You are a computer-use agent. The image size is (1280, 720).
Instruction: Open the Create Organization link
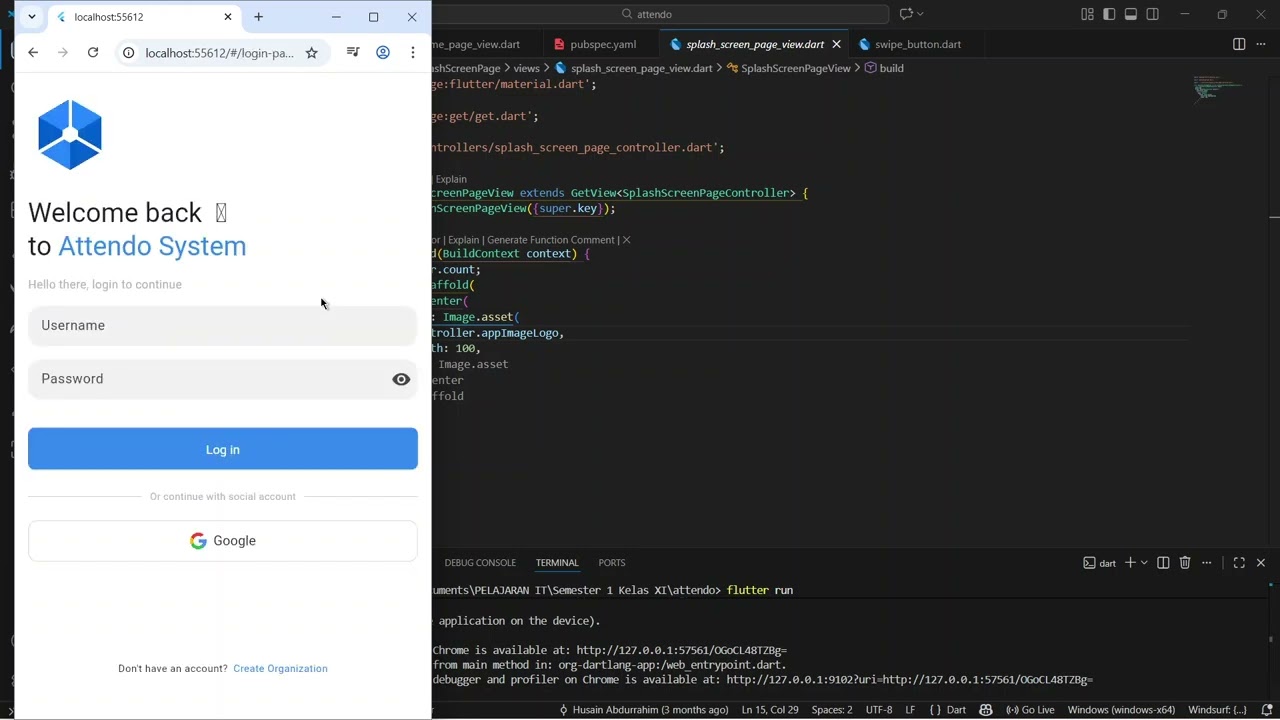tap(280, 669)
